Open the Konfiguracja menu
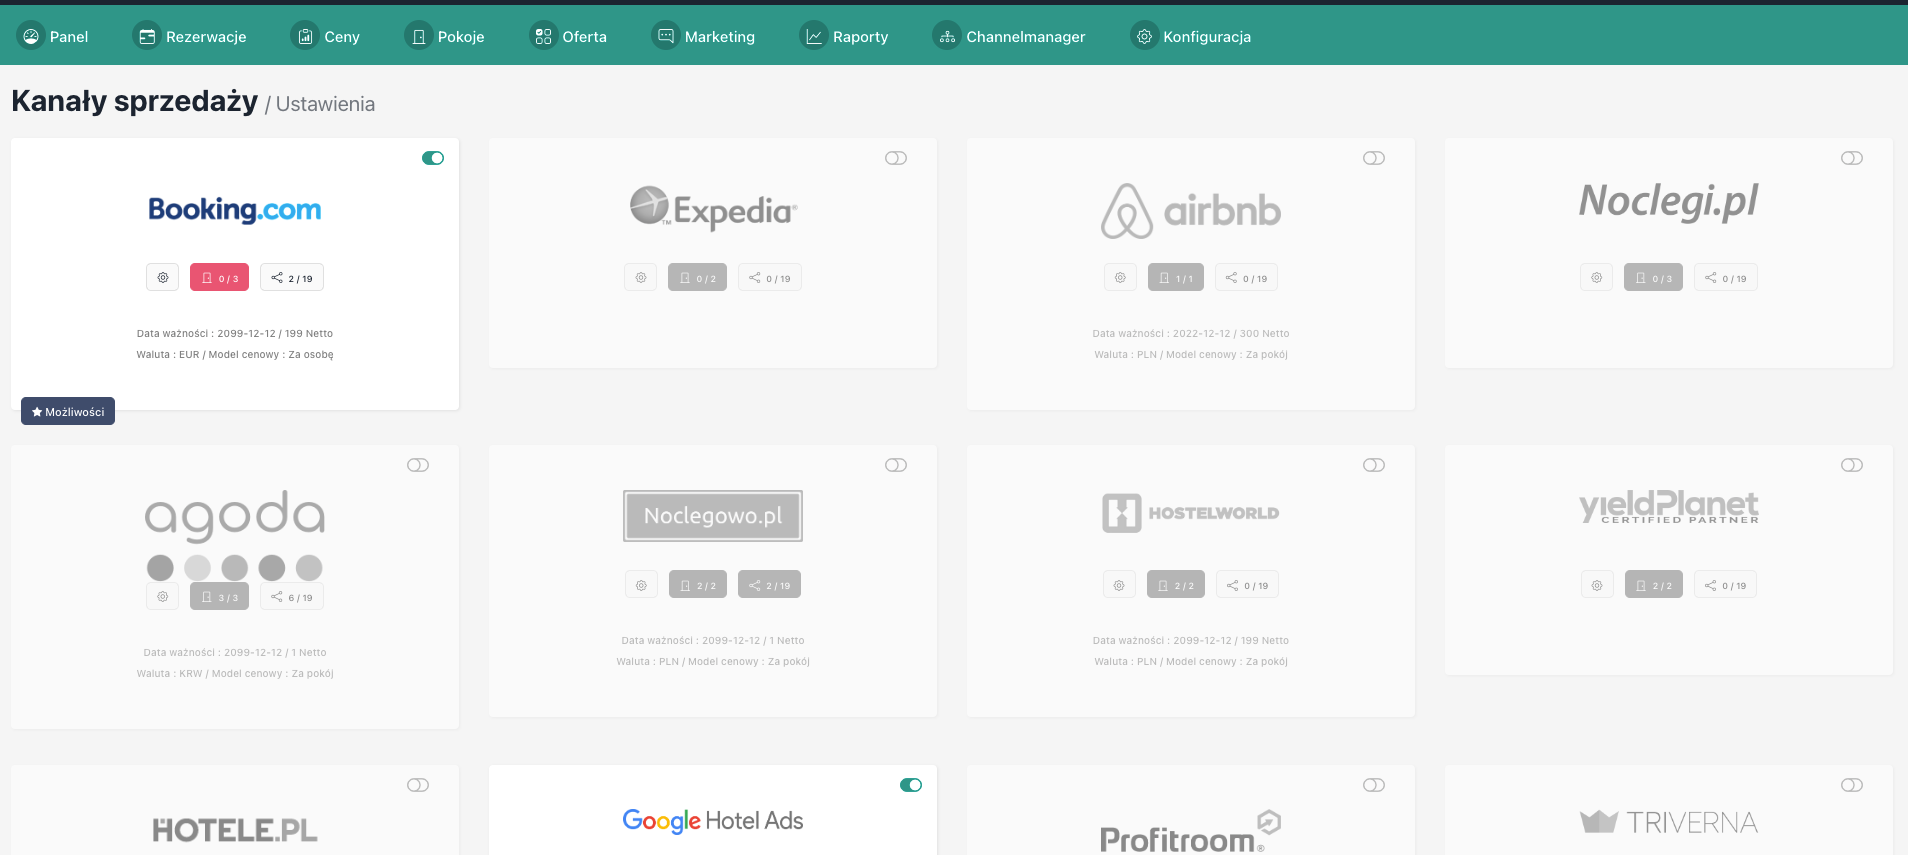1908x855 pixels. pyautogui.click(x=1191, y=36)
